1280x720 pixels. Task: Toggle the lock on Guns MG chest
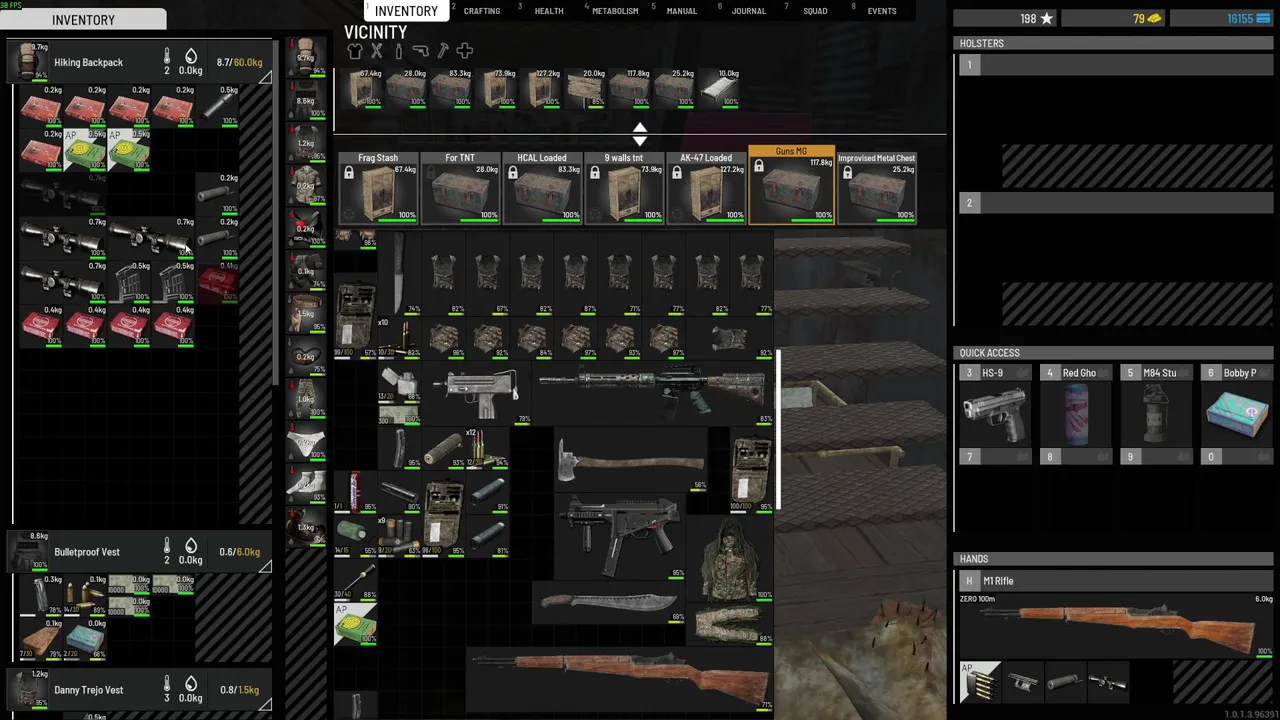759,166
